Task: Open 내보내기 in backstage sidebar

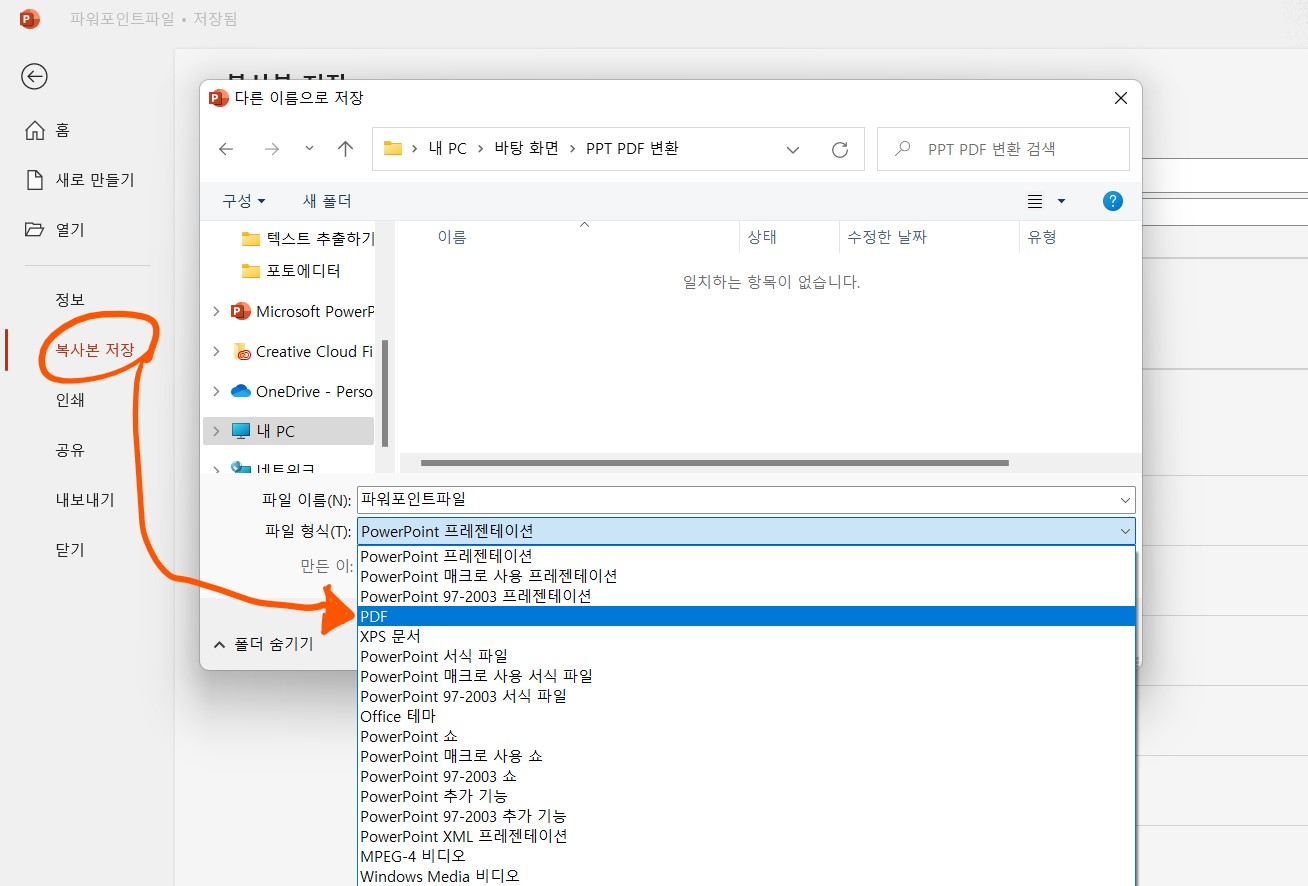Action: 85,500
